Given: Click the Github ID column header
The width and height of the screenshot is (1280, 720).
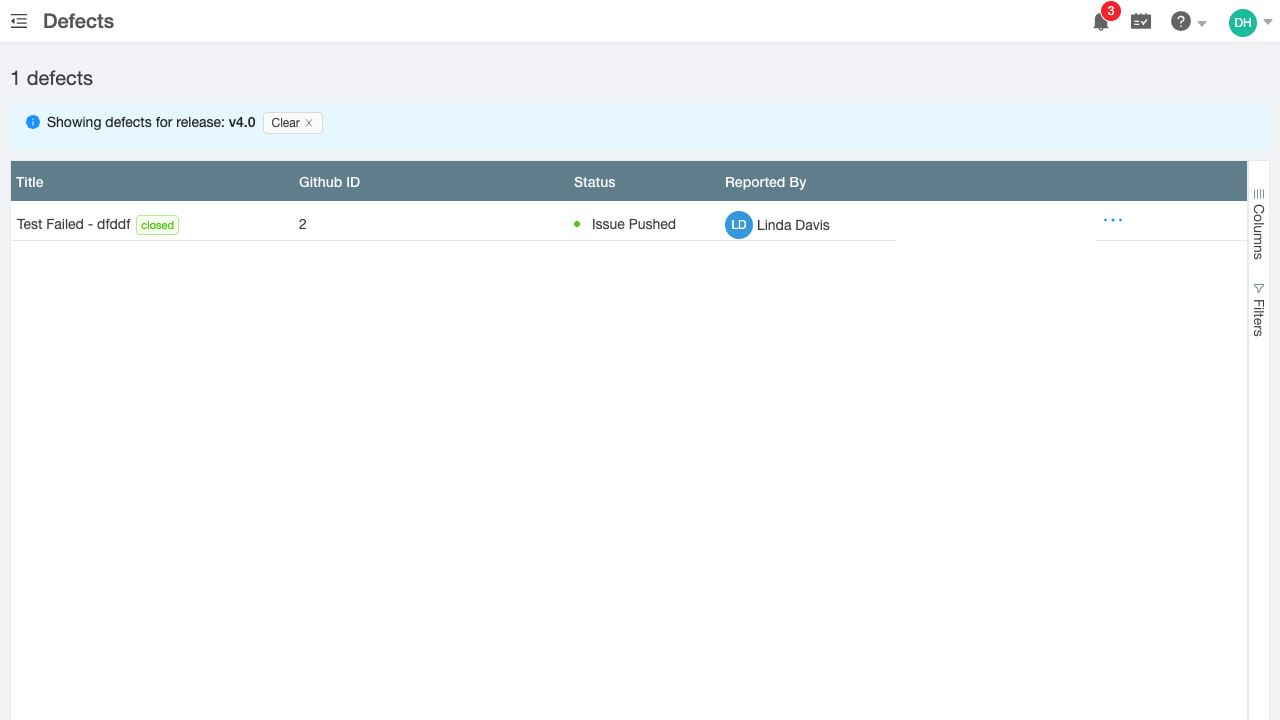Looking at the screenshot, I should click(329, 182).
